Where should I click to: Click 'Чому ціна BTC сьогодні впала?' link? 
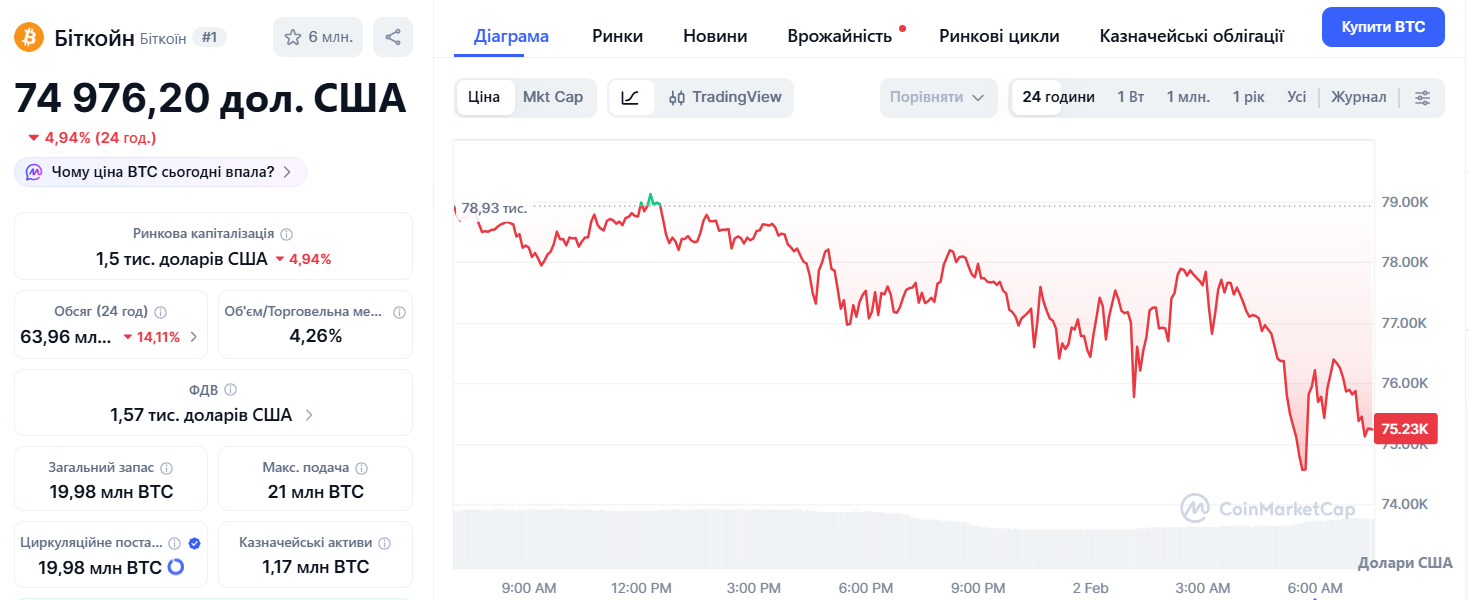point(162,172)
